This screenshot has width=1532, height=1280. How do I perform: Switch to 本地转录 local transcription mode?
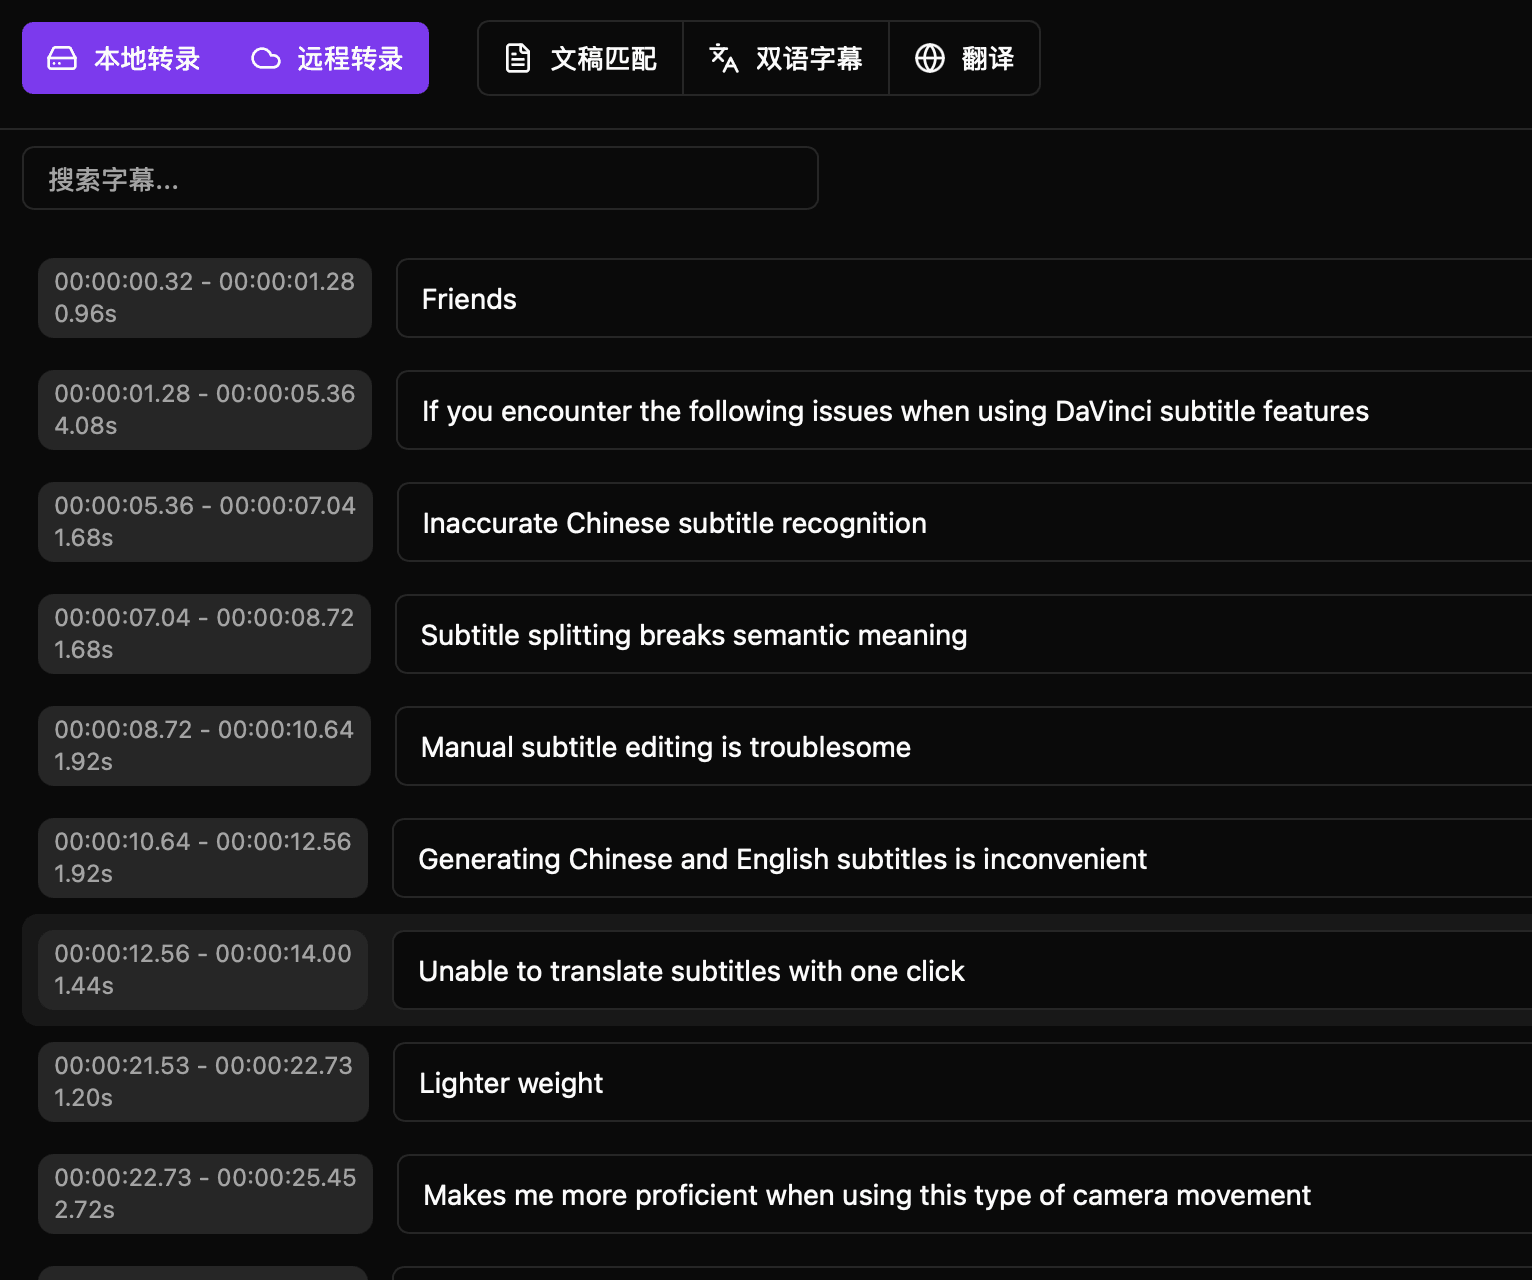pyautogui.click(x=146, y=59)
